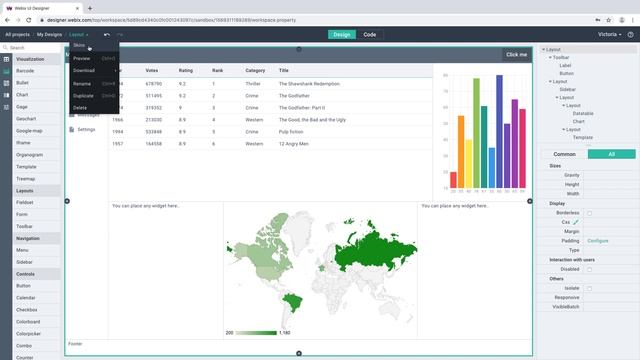The width and height of the screenshot is (640, 360).
Task: Click the map color legend gradient bar
Action: (256, 333)
